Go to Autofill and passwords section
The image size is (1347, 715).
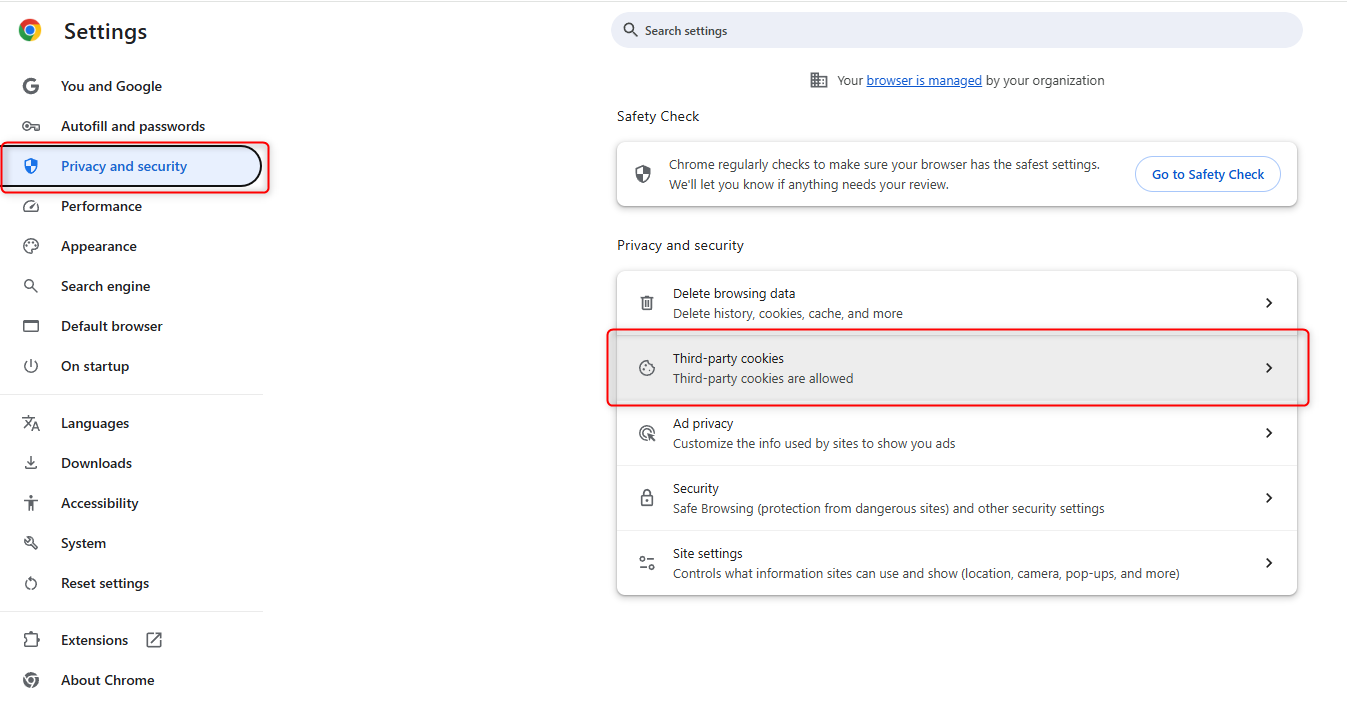pyautogui.click(x=132, y=126)
